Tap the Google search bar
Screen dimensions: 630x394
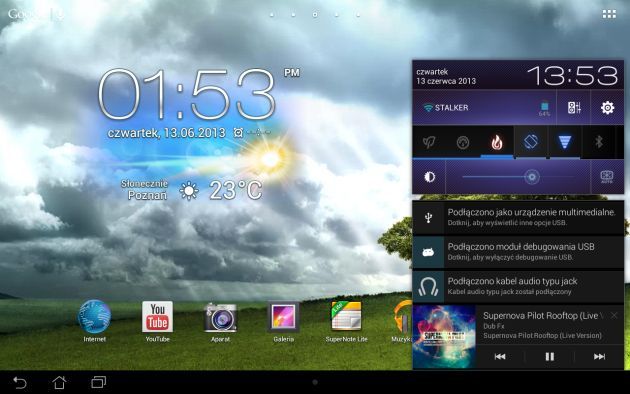coord(35,14)
